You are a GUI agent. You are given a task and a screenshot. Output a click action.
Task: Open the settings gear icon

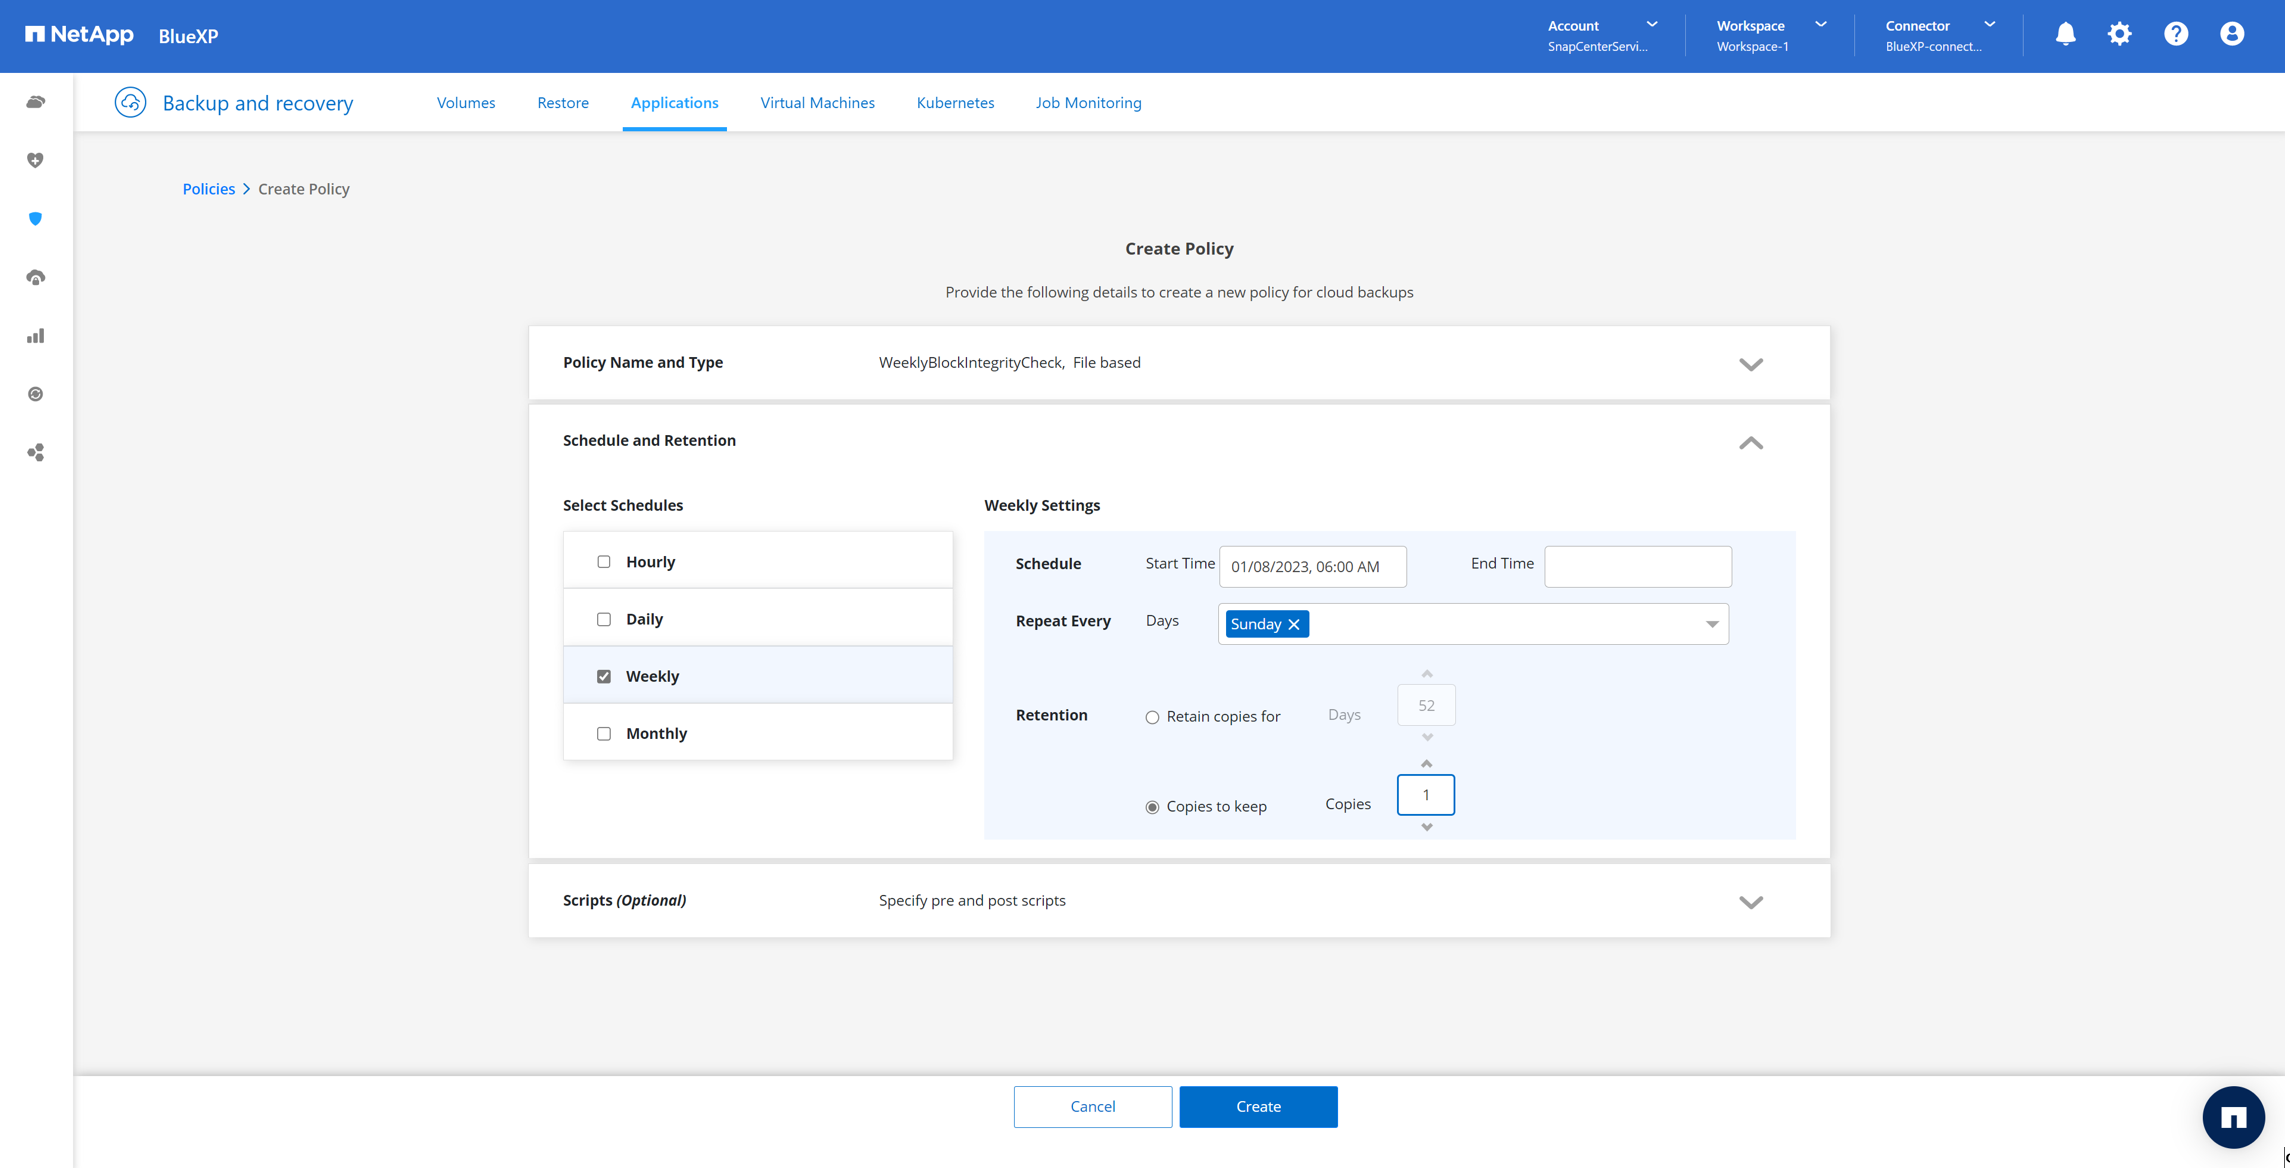[x=2119, y=34]
